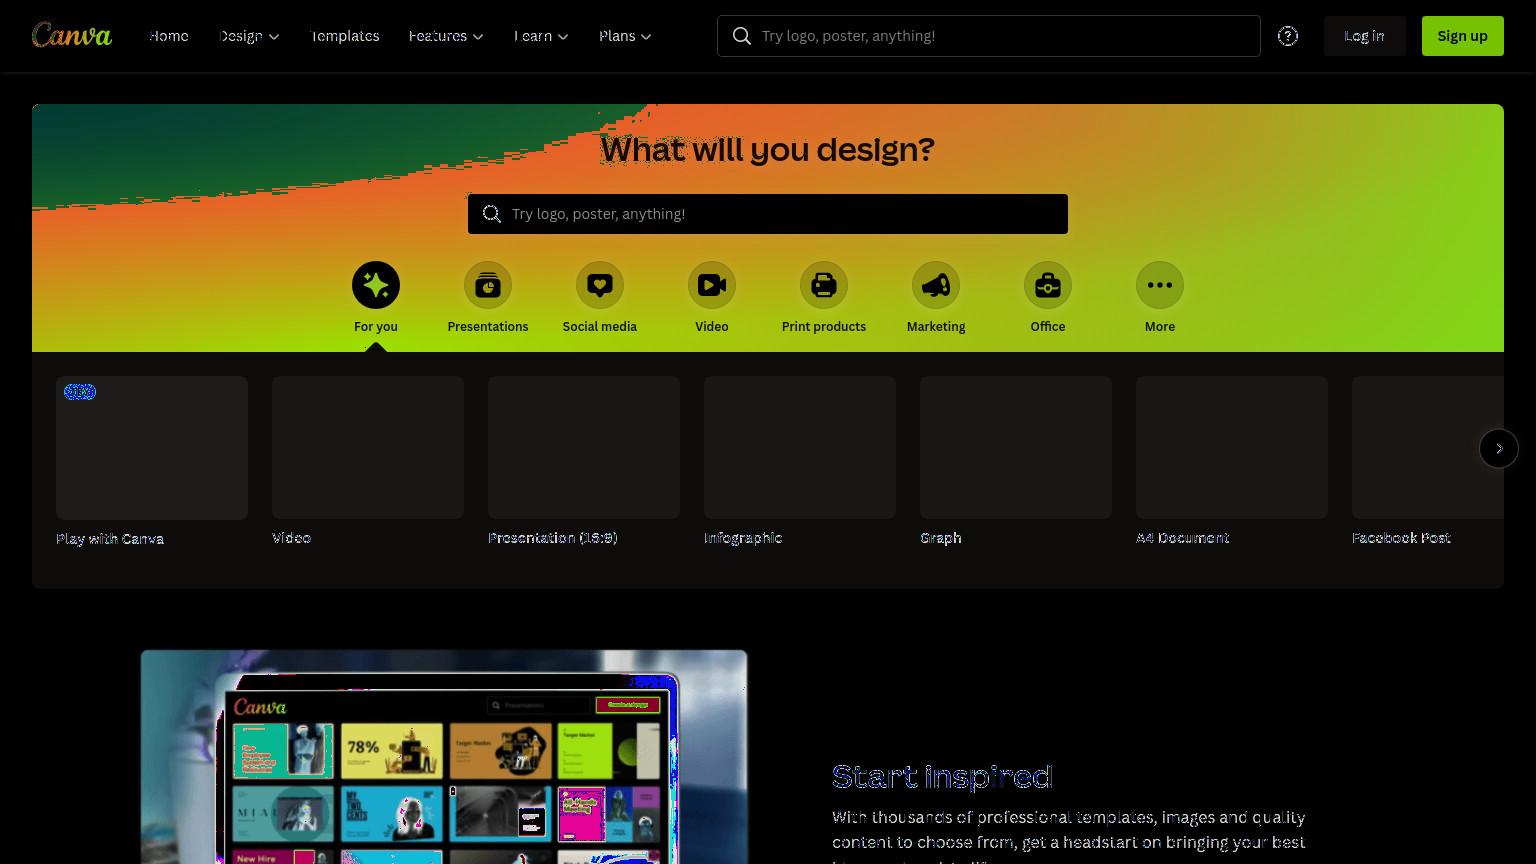The image size is (1536, 864).
Task: Click the Canva logo in the header
Action: pyautogui.click(x=72, y=36)
